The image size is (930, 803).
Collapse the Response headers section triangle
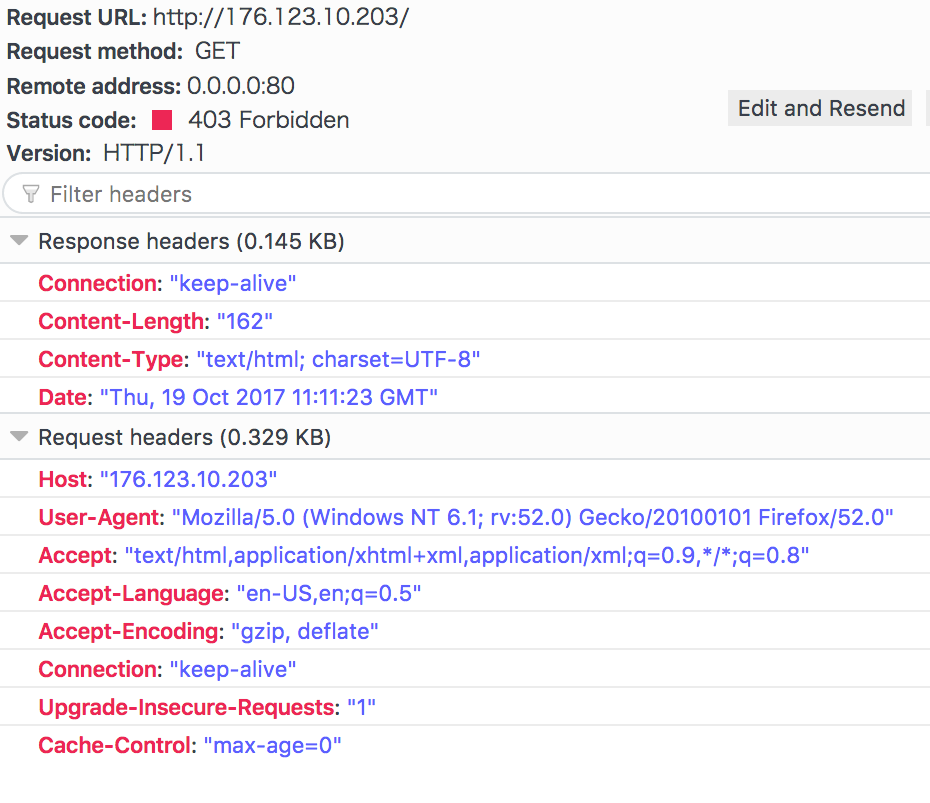click(19, 240)
